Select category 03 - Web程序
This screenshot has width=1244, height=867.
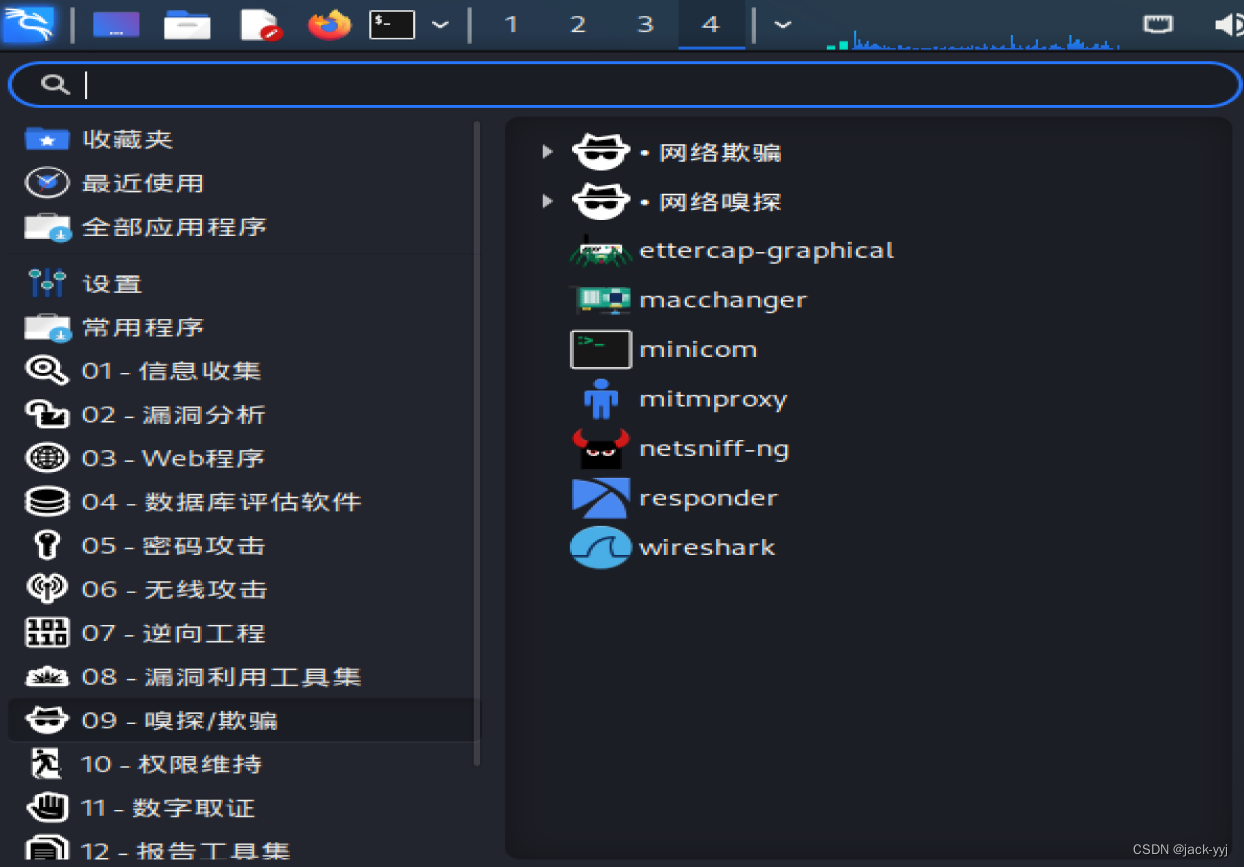coord(240,458)
